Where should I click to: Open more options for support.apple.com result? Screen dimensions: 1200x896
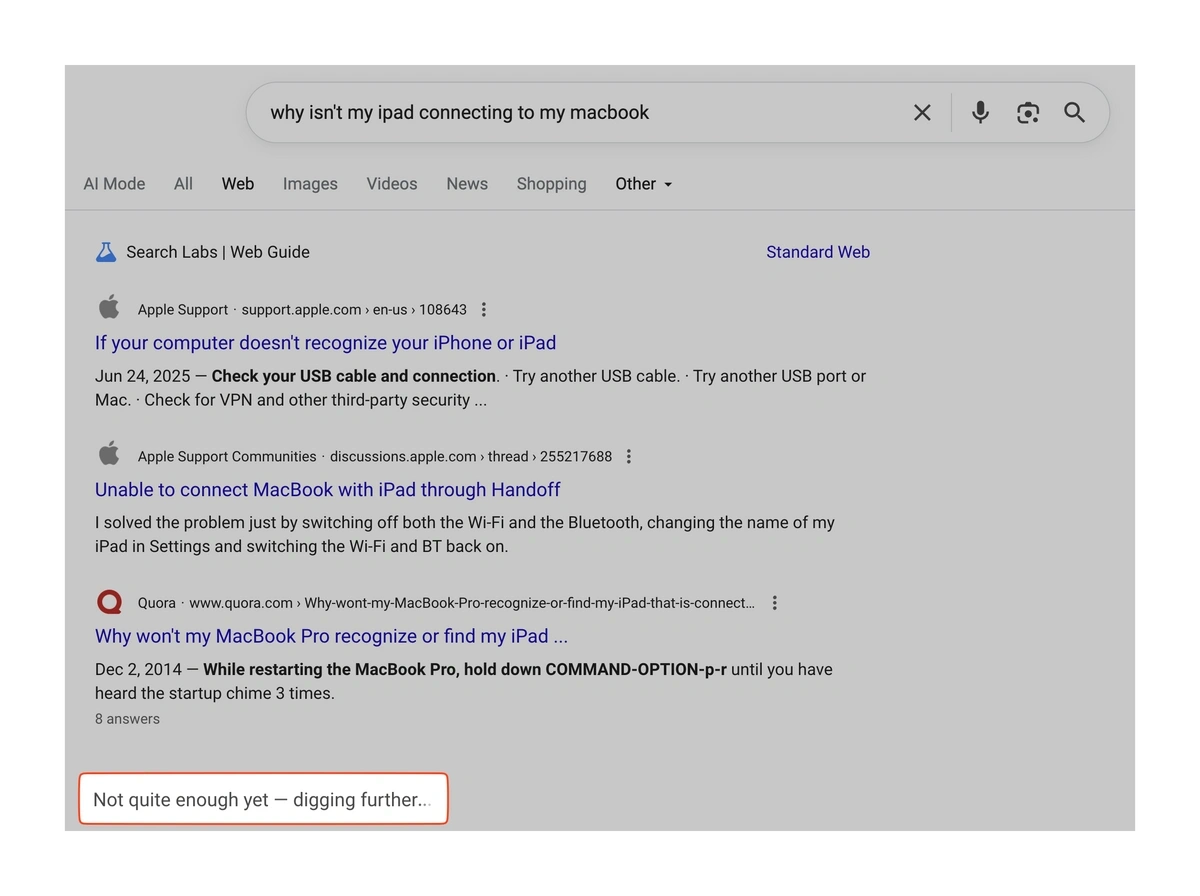pyautogui.click(x=484, y=310)
